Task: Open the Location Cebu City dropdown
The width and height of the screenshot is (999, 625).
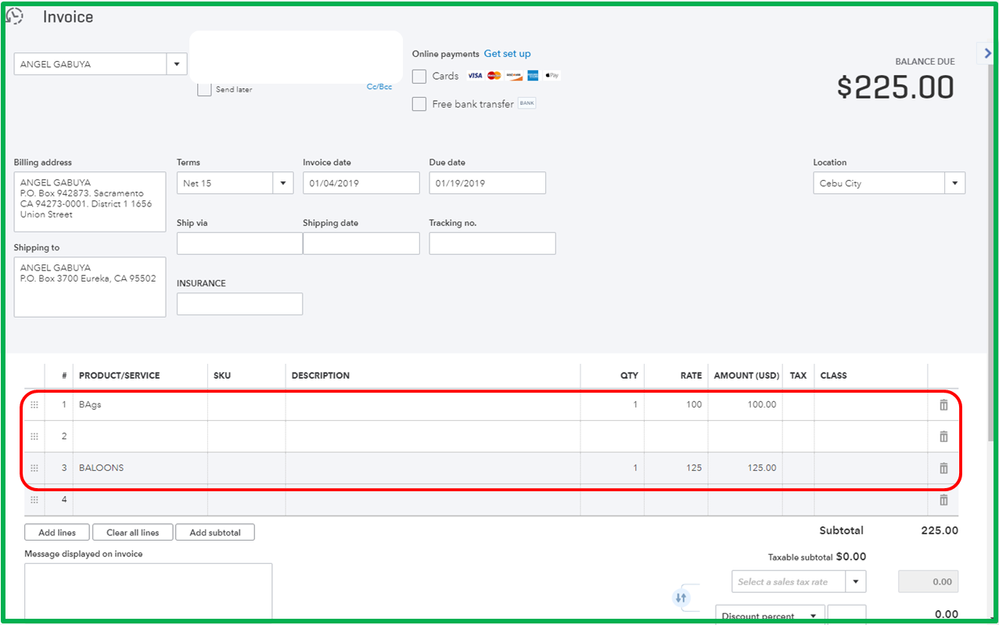Action: [x=954, y=183]
